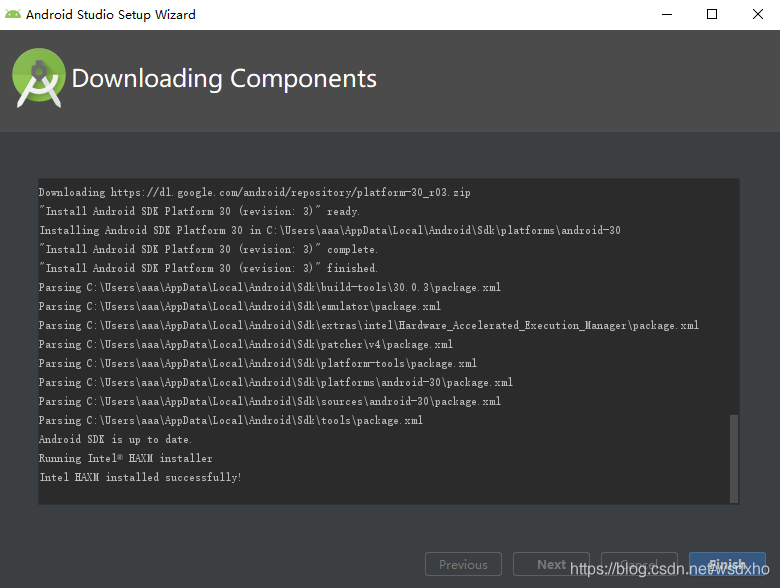The image size is (780, 588).
Task: Click the Cancel button
Action: click(639, 564)
